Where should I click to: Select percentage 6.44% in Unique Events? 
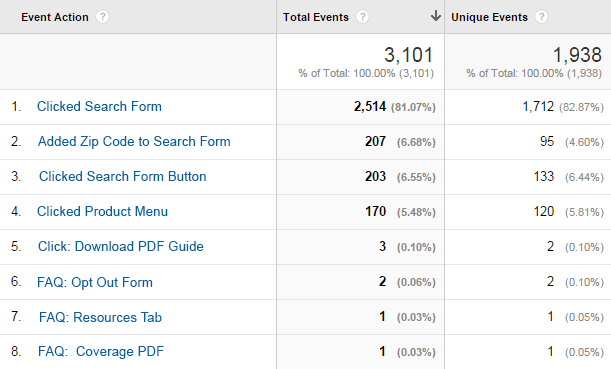click(x=585, y=177)
